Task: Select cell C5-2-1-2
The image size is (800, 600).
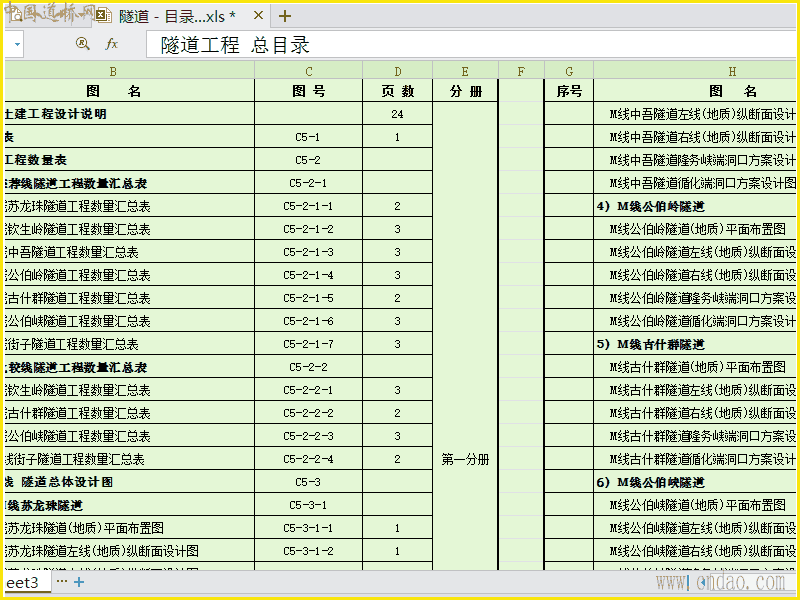Action: click(x=308, y=229)
